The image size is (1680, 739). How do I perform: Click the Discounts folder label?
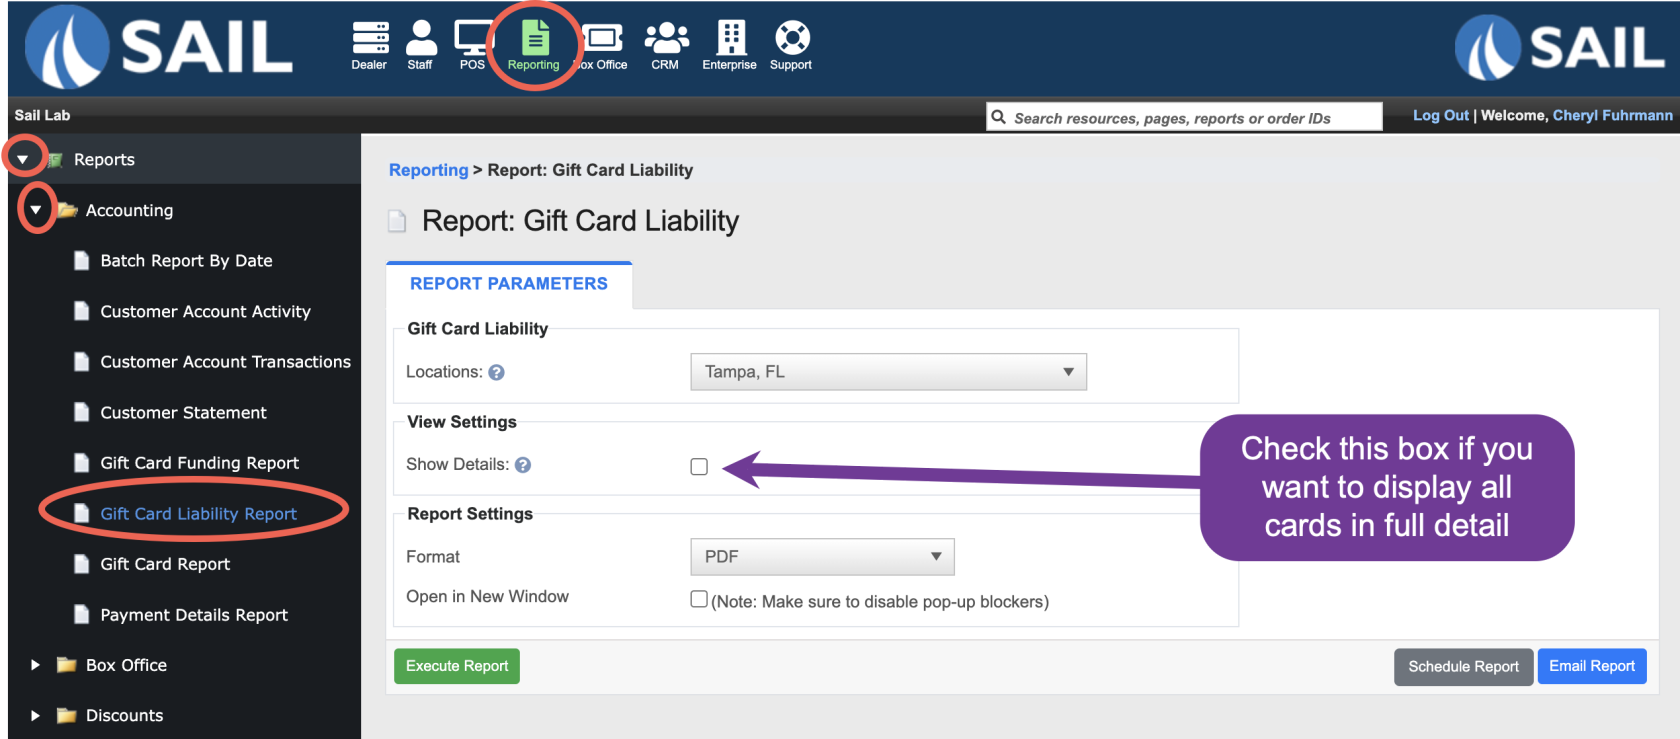124,716
